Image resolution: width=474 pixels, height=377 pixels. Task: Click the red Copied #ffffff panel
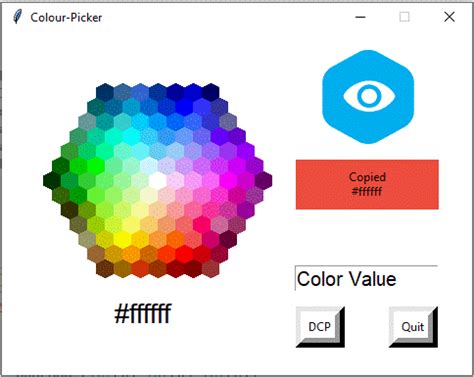click(367, 184)
